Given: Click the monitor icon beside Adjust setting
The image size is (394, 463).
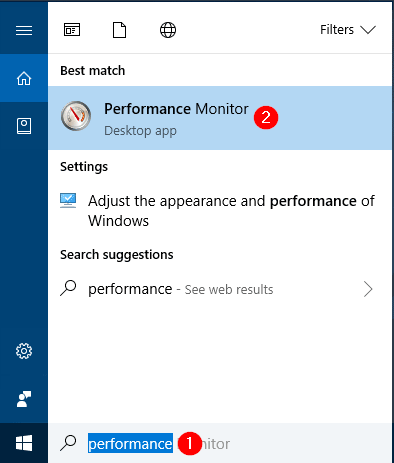Looking at the screenshot, I should coord(68,200).
